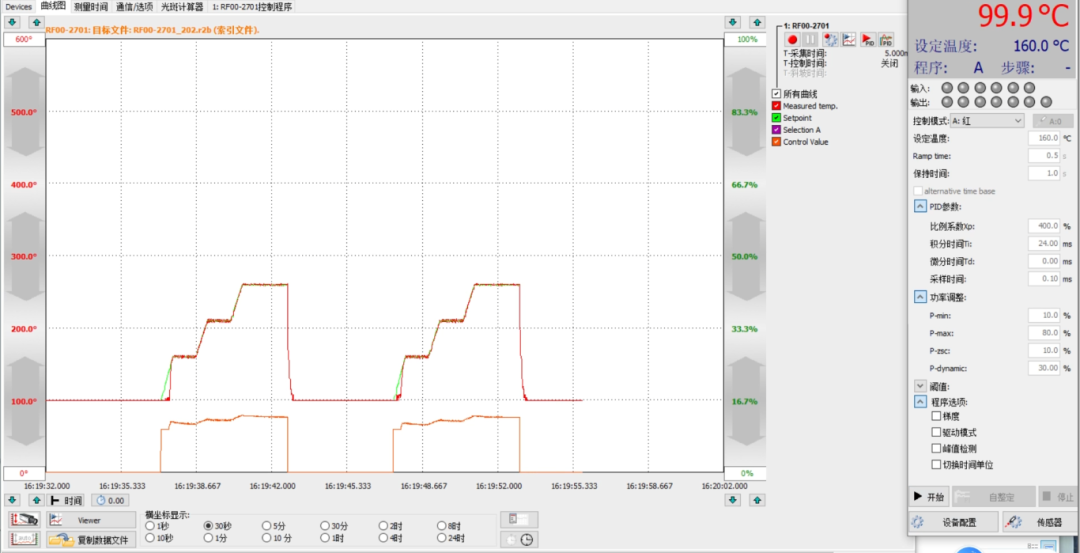The height and width of the screenshot is (553, 1080).
Task: Collapse the 功率调整 section
Action: coord(920,297)
